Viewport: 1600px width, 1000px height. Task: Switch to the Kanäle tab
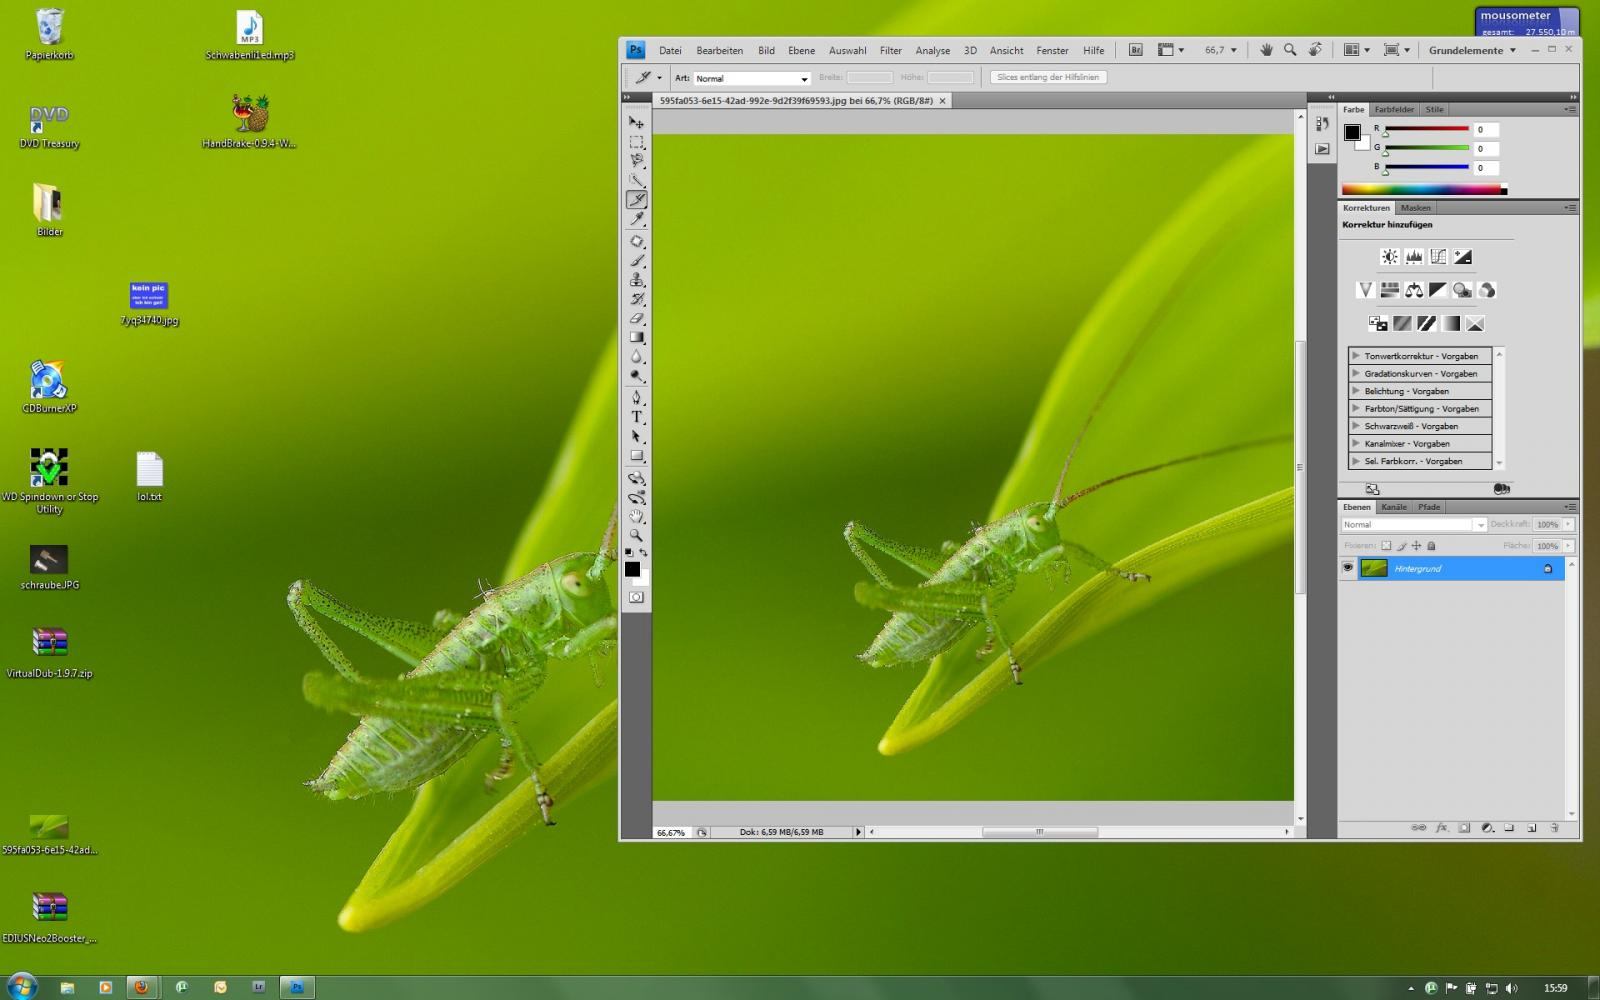(x=1394, y=507)
